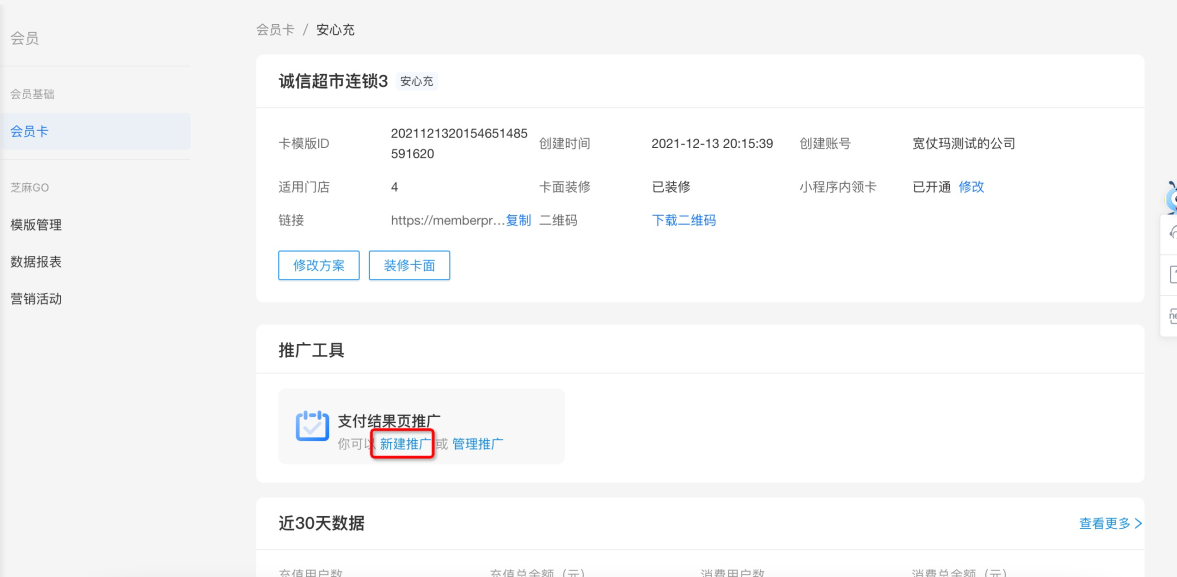Click the 安心充 tag beside the card name
This screenshot has height=577, width=1177.
pos(417,82)
